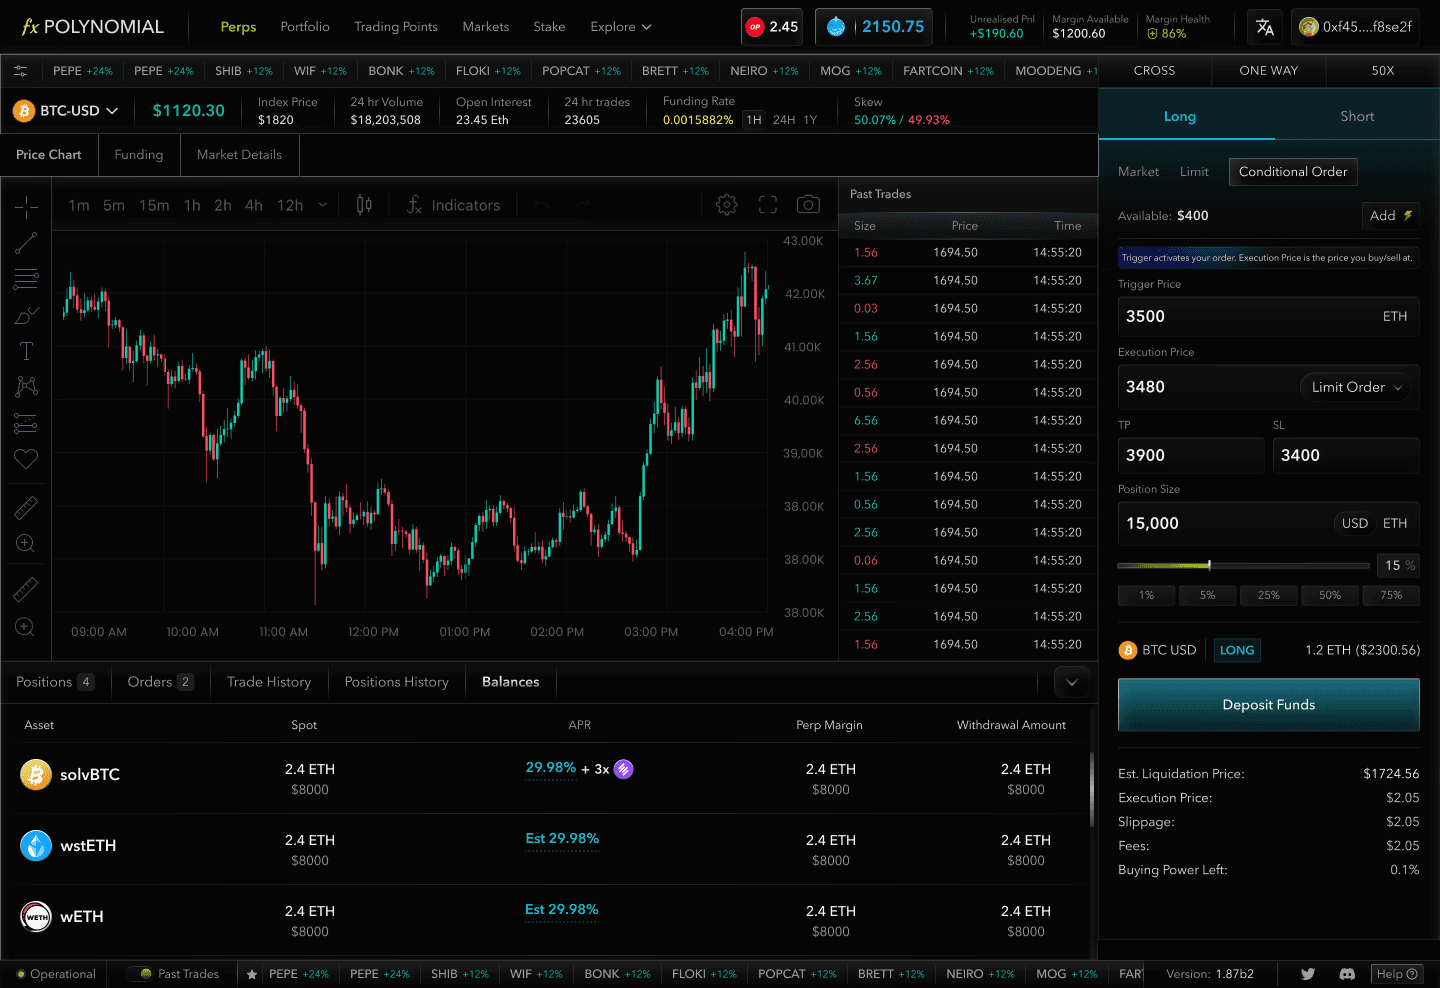Screen dimensions: 1440x988
Task: Select the pattern drawing tool
Action: (26, 387)
